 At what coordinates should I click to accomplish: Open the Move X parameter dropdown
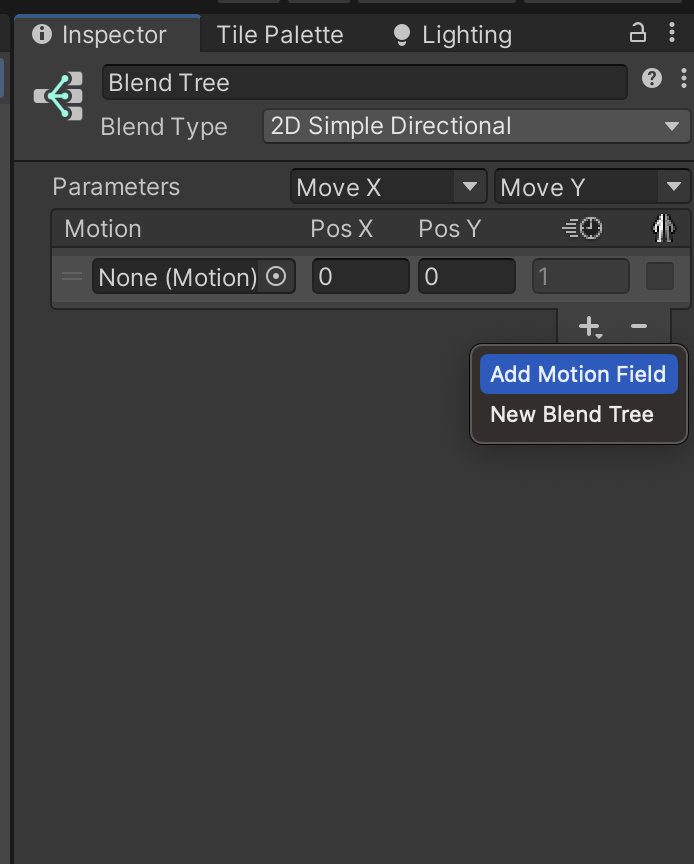click(387, 187)
